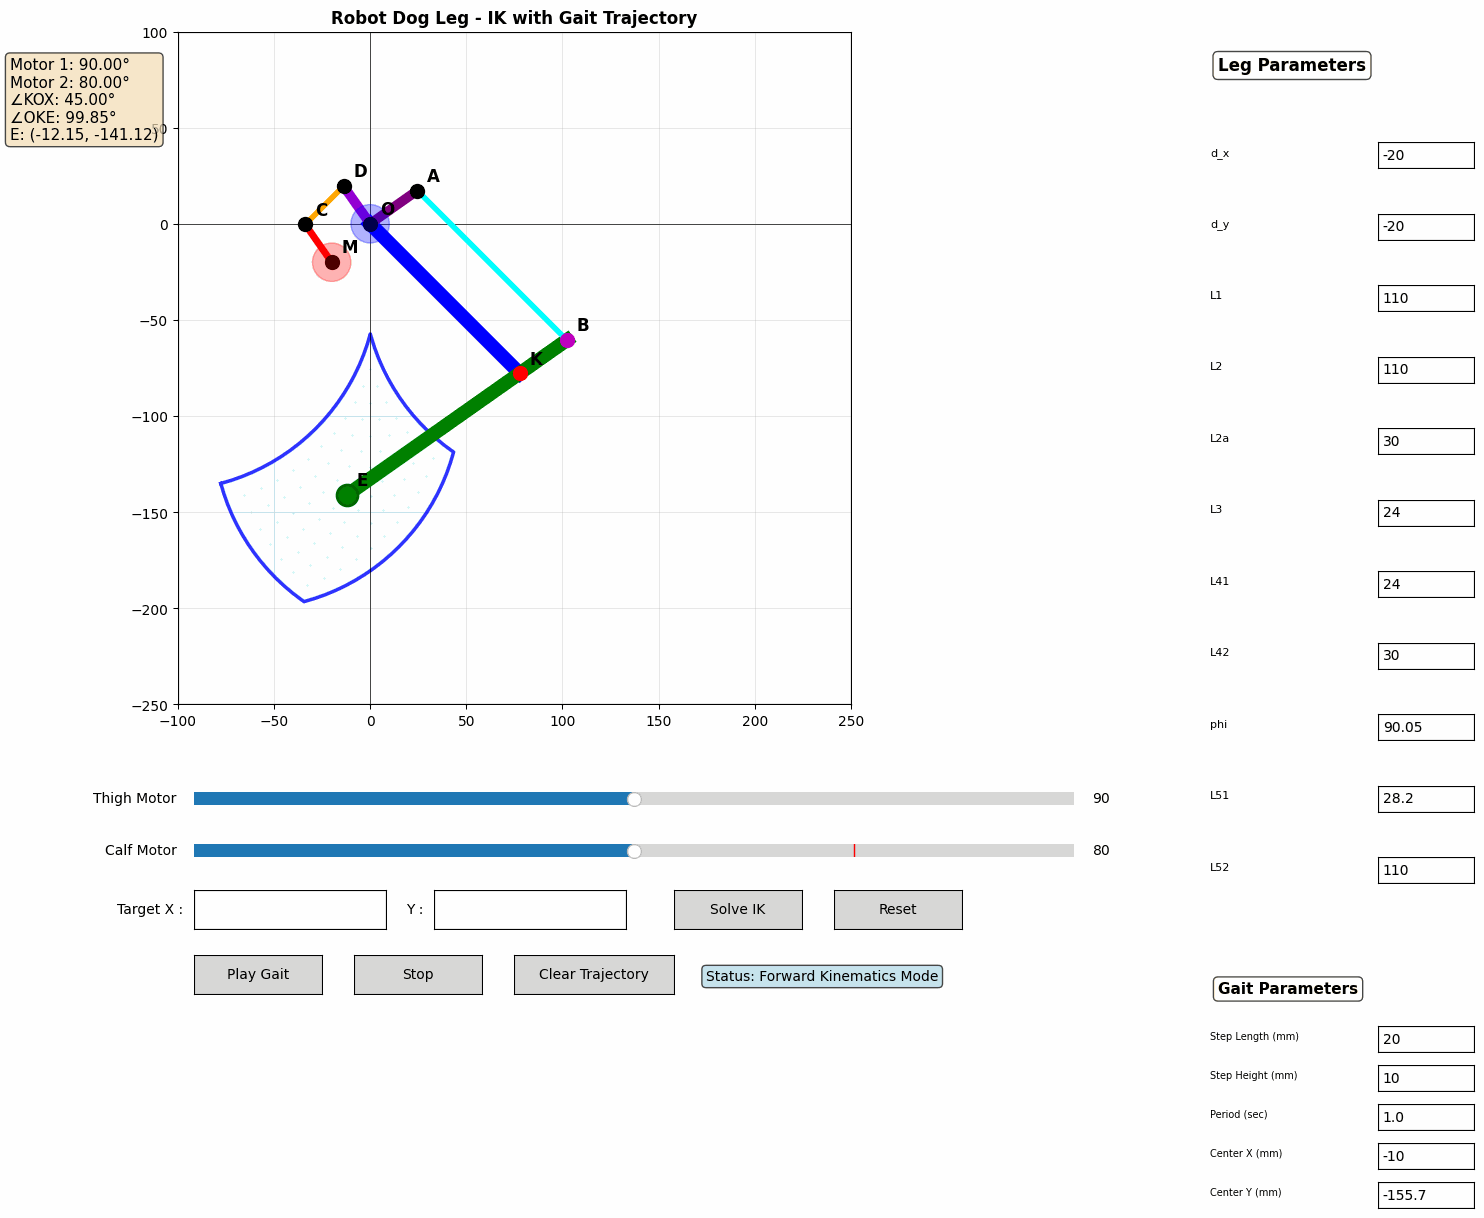
Task: Select the Period (sec) input
Action: pos(1425,1117)
